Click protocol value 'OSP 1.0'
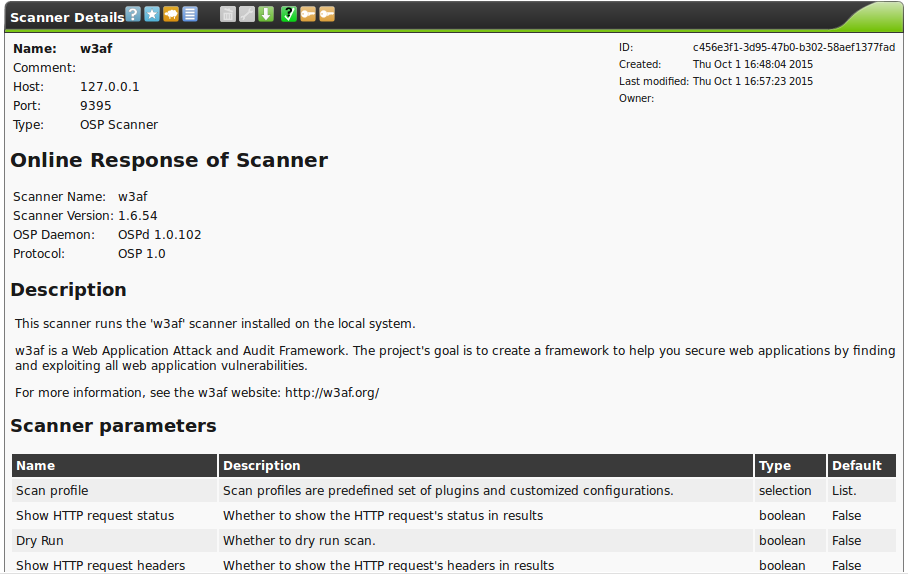This screenshot has height=574, width=908. 142,254
